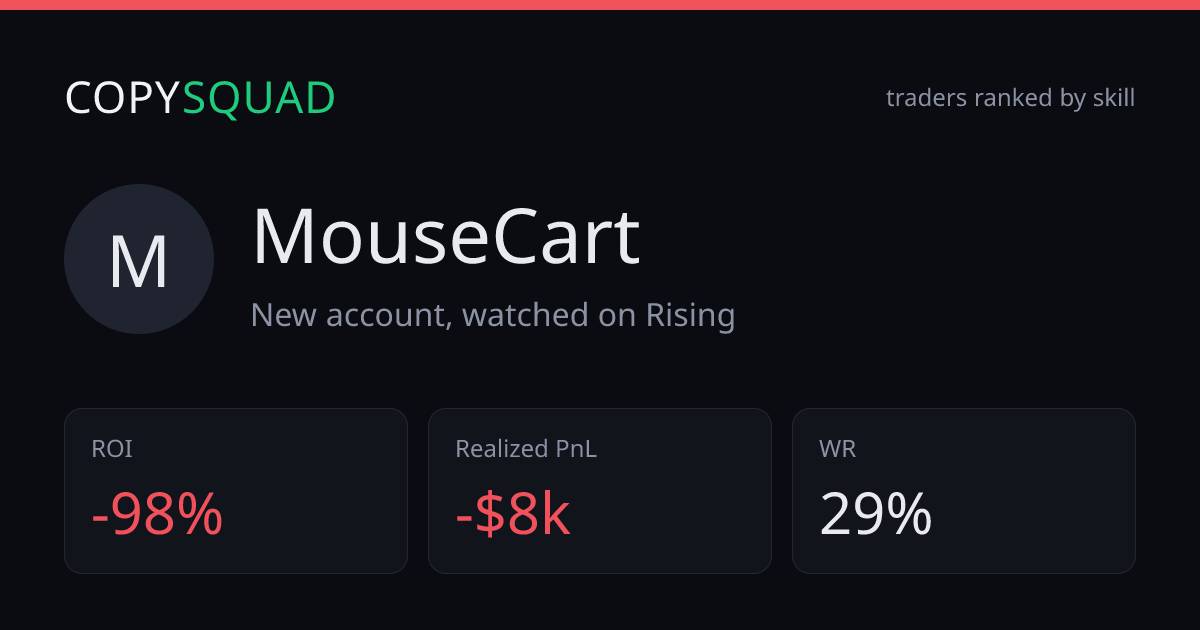The image size is (1200, 630).
Task: Open the ROI stat card
Action: (236, 491)
